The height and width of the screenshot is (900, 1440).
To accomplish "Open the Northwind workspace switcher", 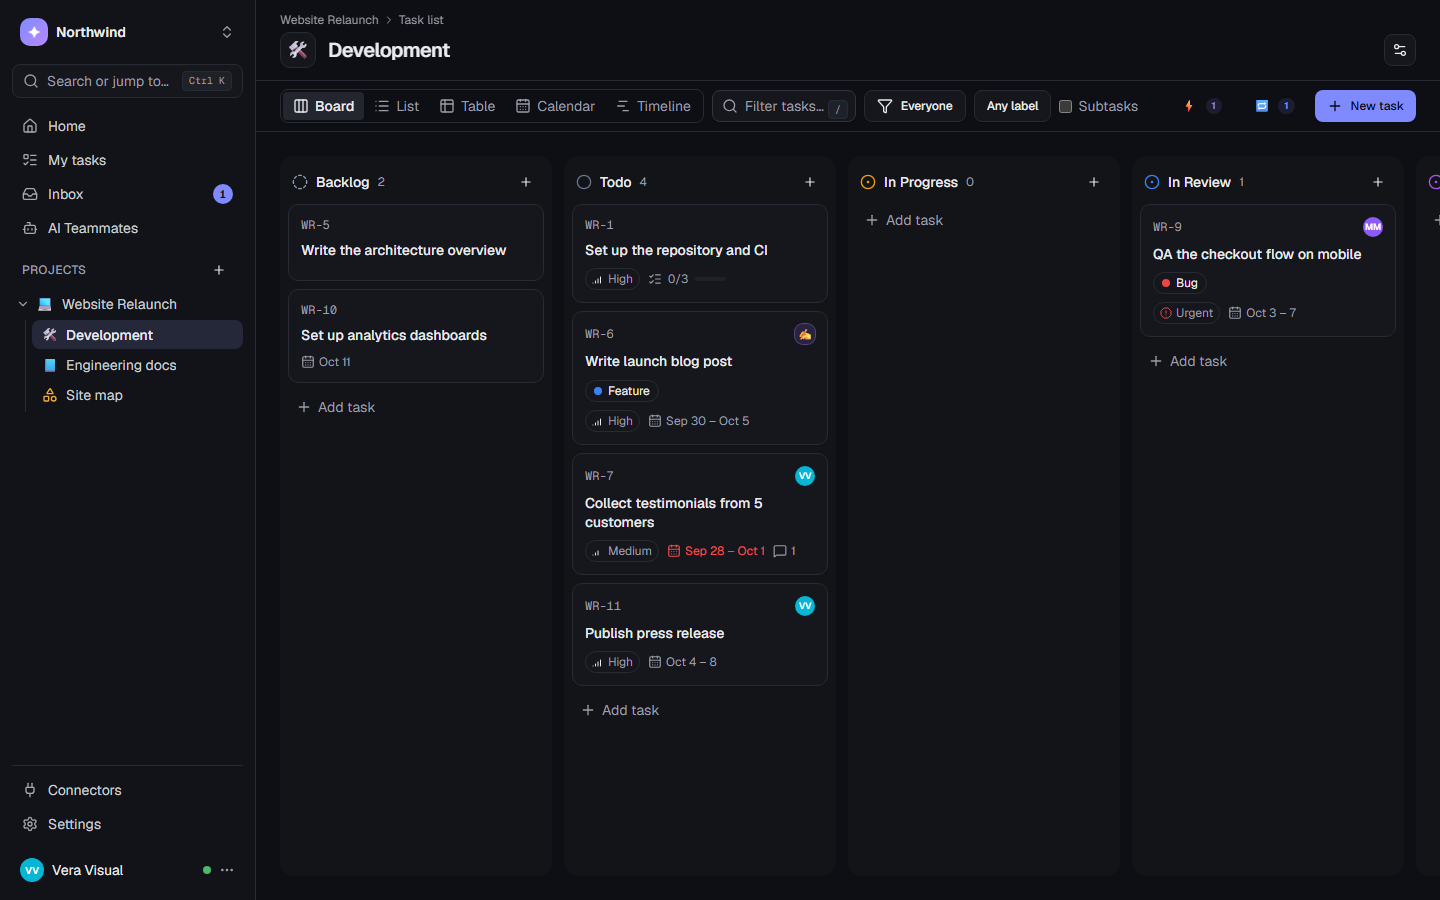I will pyautogui.click(x=128, y=32).
